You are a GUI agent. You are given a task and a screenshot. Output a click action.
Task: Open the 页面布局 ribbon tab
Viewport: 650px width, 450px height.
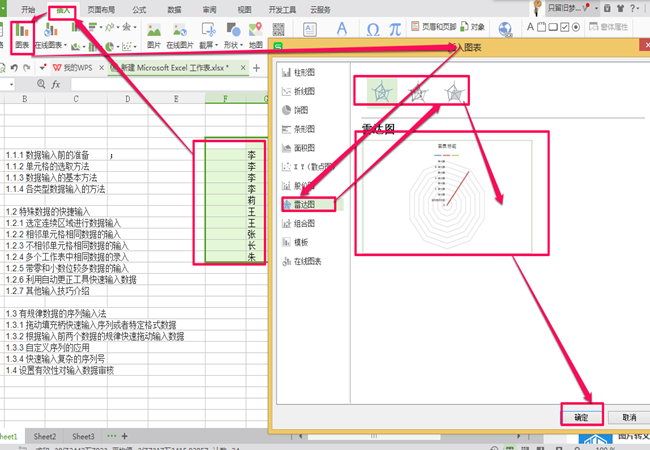coord(101,10)
